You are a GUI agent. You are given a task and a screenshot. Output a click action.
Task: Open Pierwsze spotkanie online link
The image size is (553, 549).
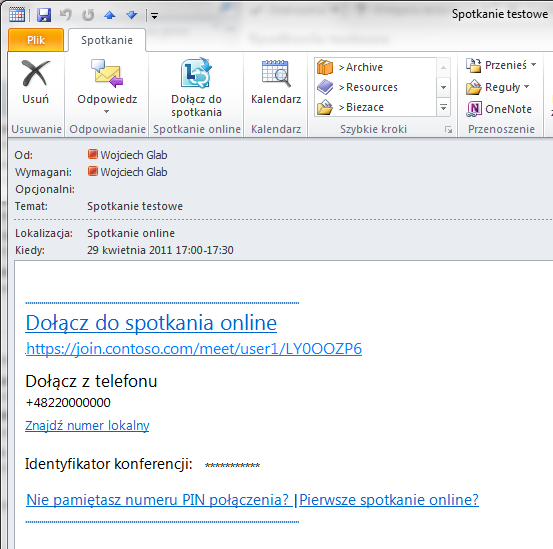tap(389, 500)
